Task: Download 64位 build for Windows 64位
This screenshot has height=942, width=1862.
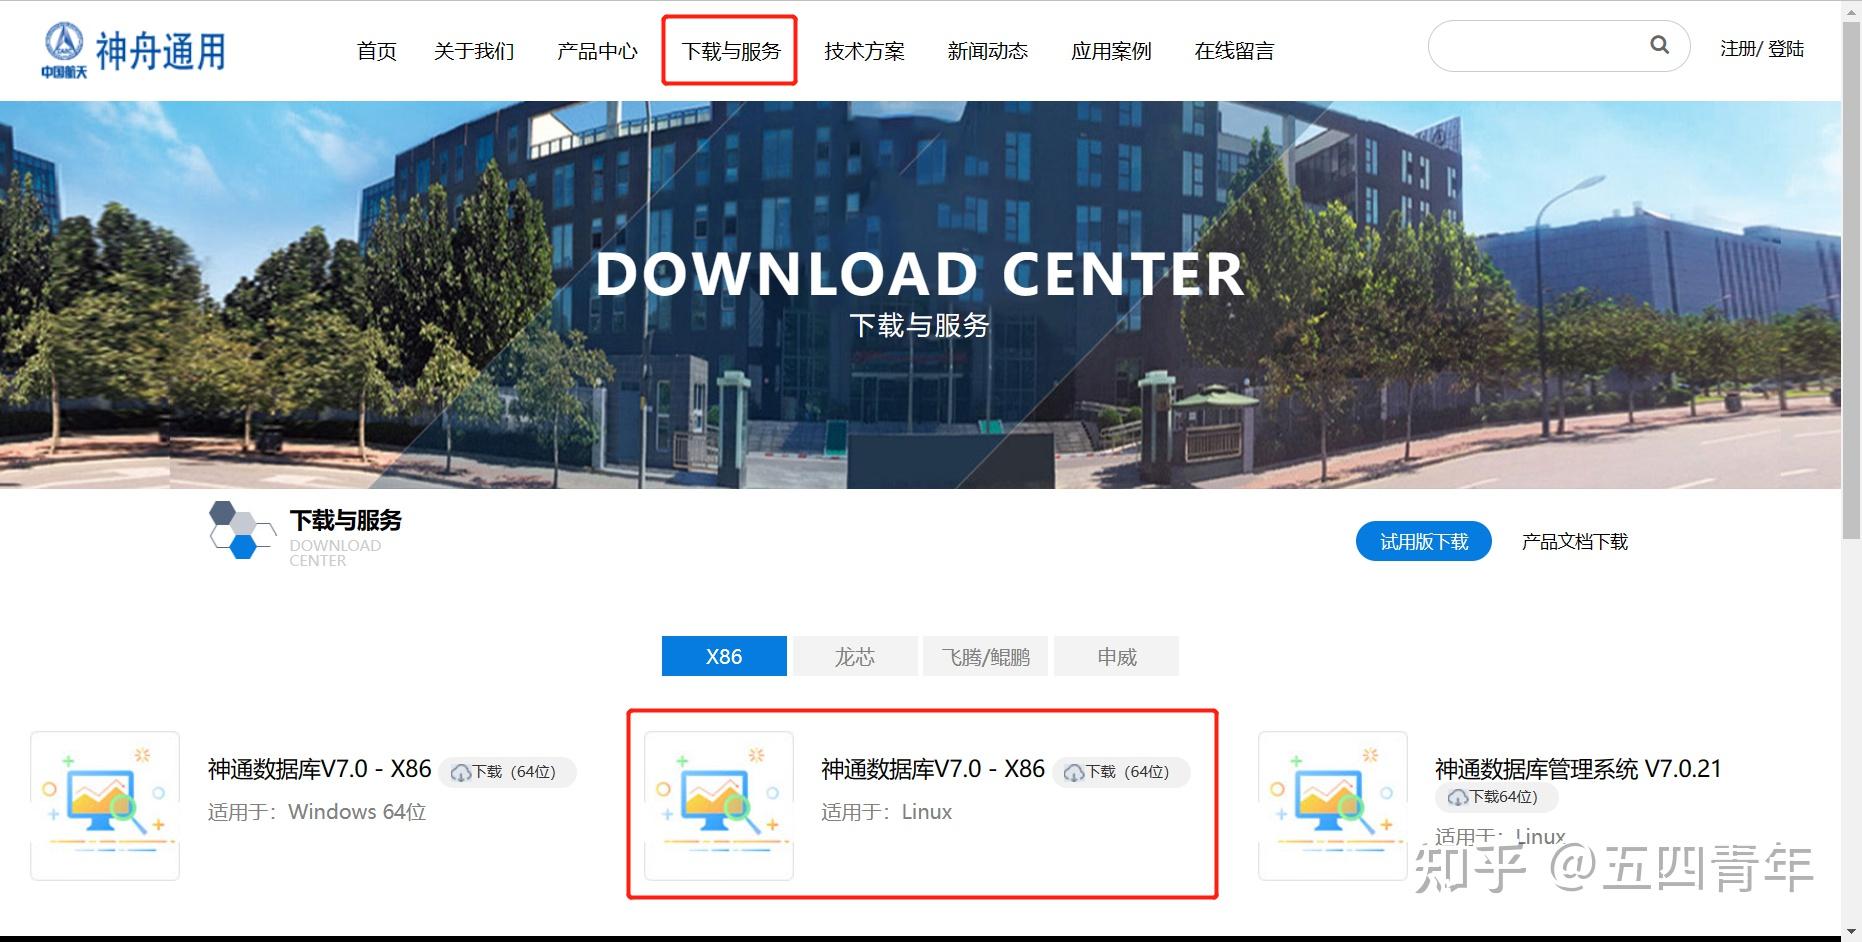Action: (x=507, y=772)
